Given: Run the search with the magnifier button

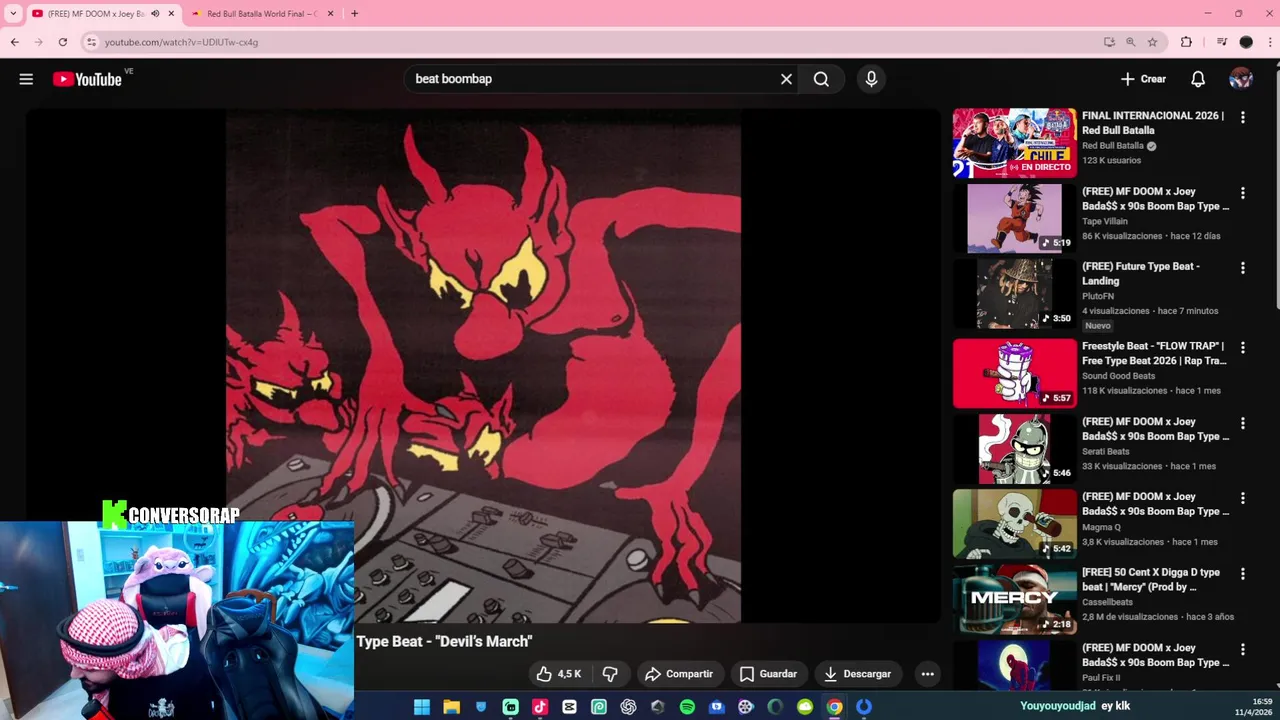Looking at the screenshot, I should [821, 79].
